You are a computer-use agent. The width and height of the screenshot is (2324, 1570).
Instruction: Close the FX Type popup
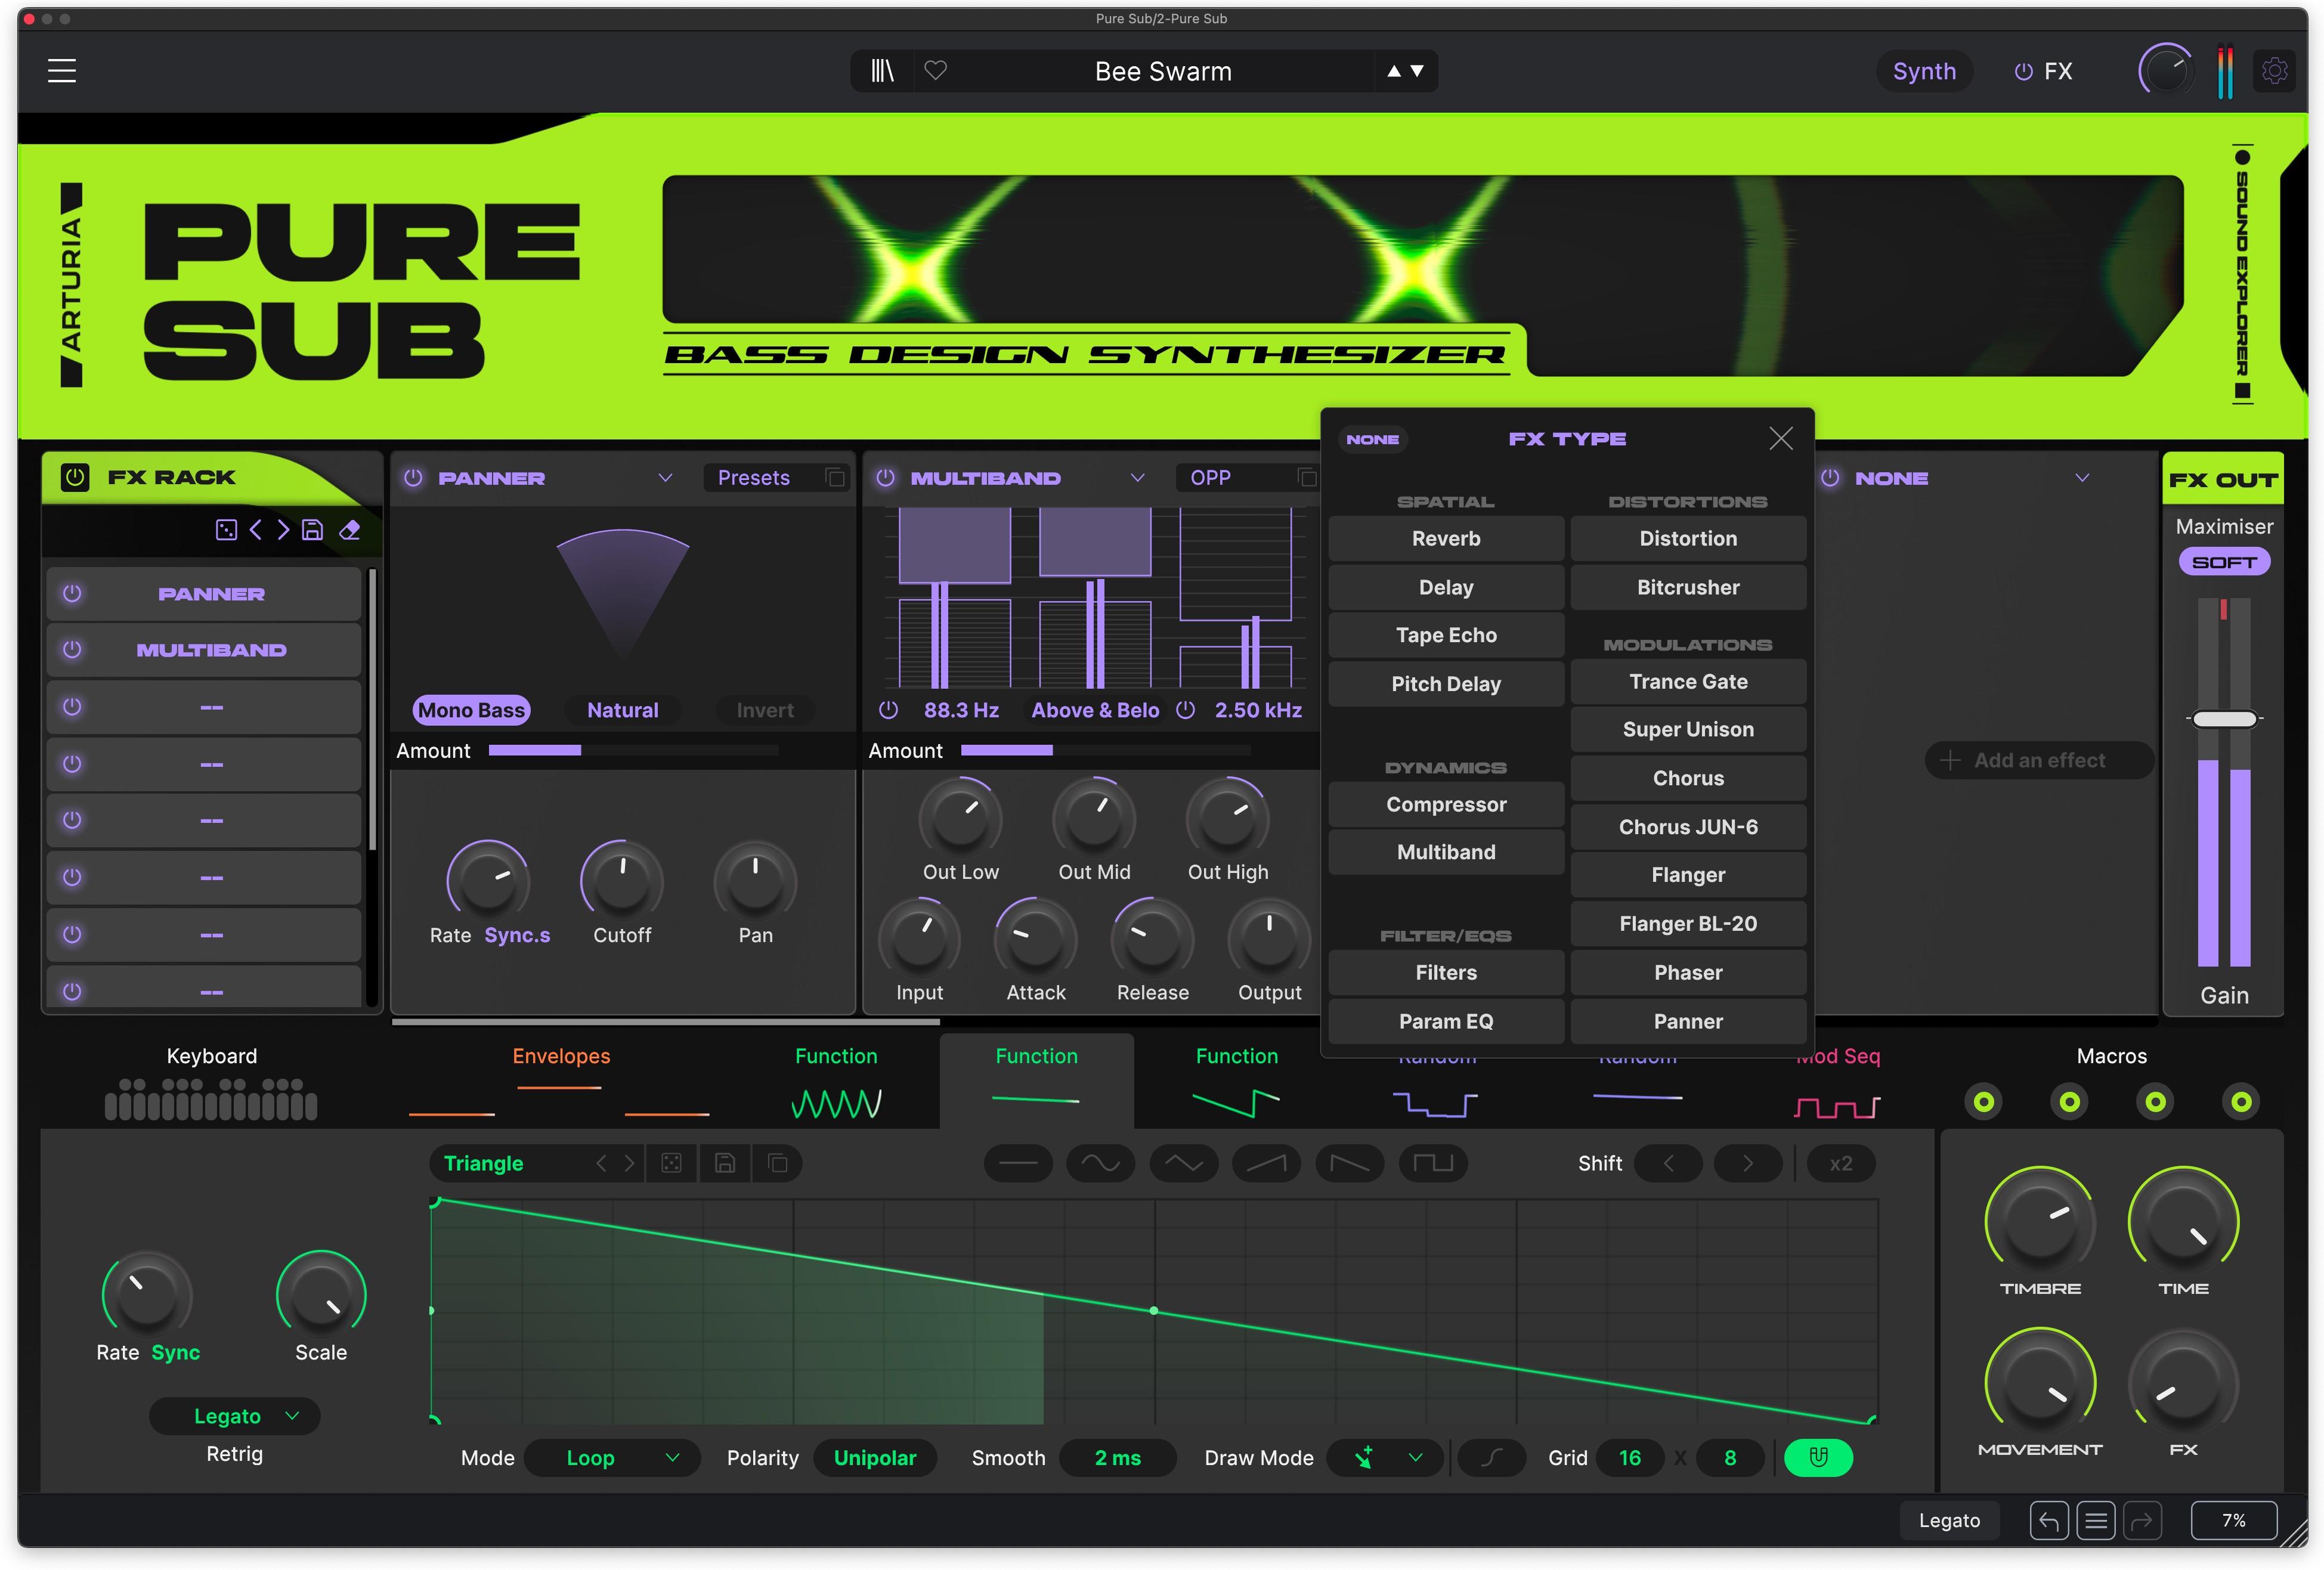(1780, 438)
